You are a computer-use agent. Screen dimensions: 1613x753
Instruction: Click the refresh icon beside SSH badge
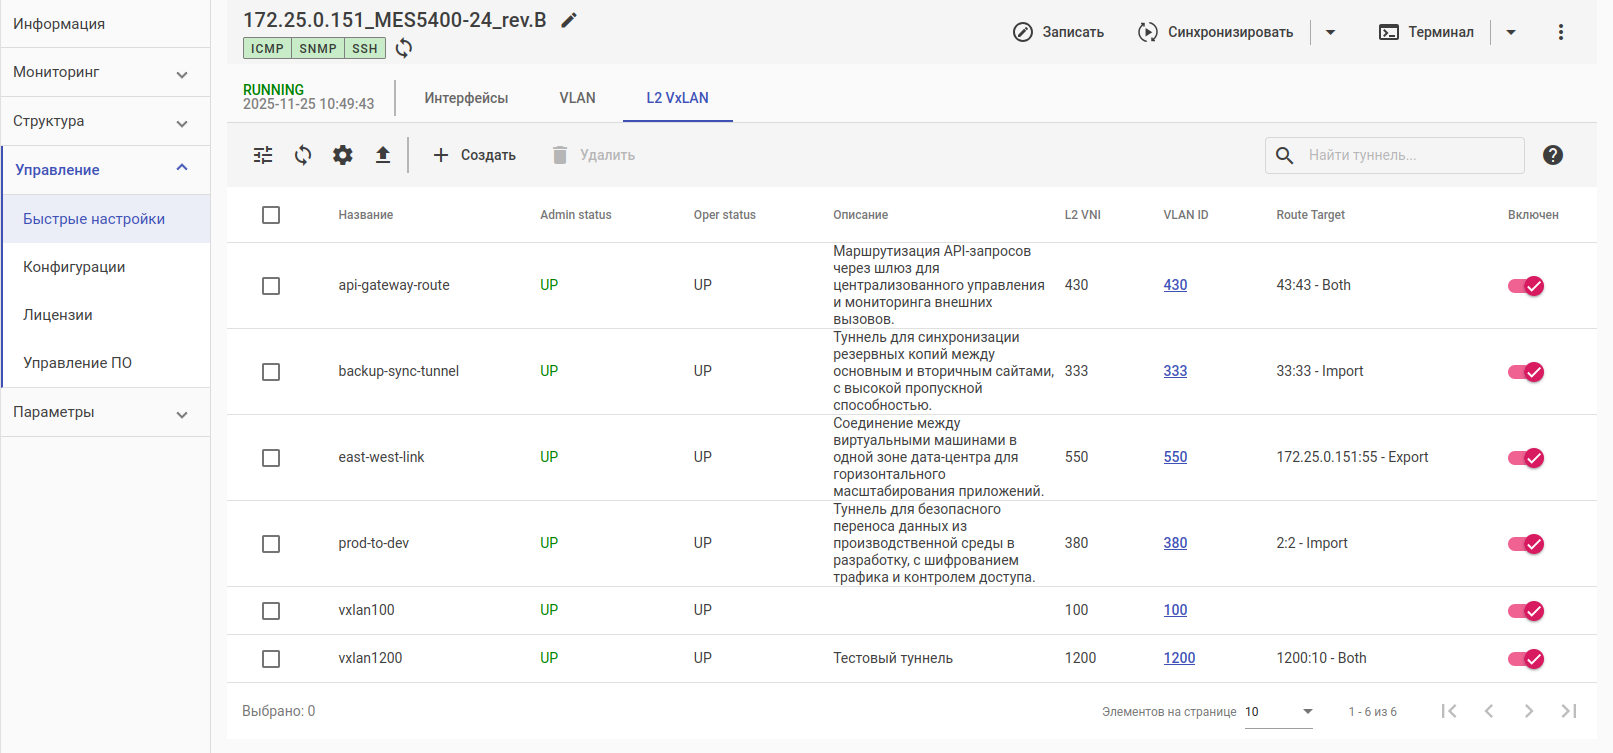point(404,48)
